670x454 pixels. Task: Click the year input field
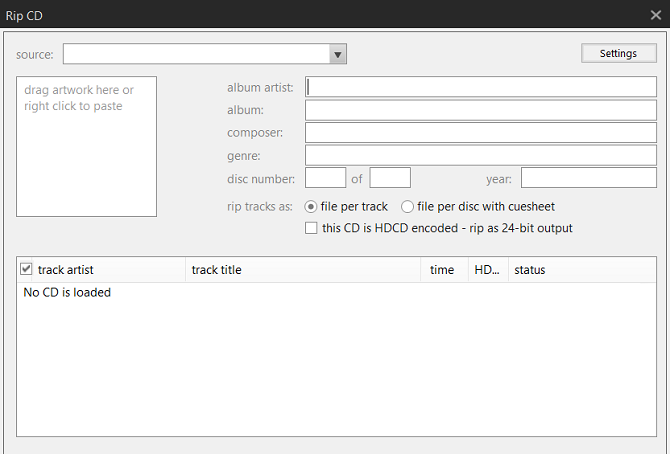click(588, 179)
